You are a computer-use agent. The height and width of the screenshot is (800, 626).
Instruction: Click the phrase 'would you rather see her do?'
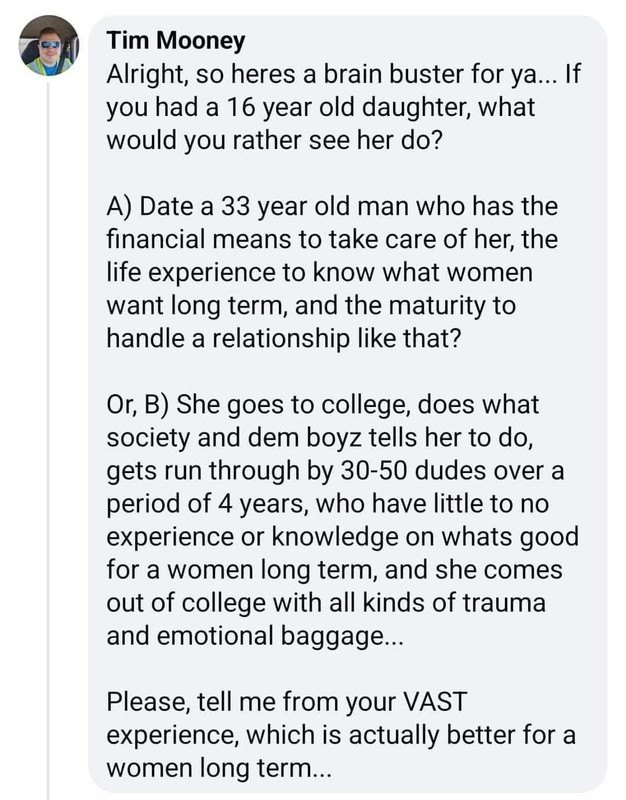tap(273, 140)
